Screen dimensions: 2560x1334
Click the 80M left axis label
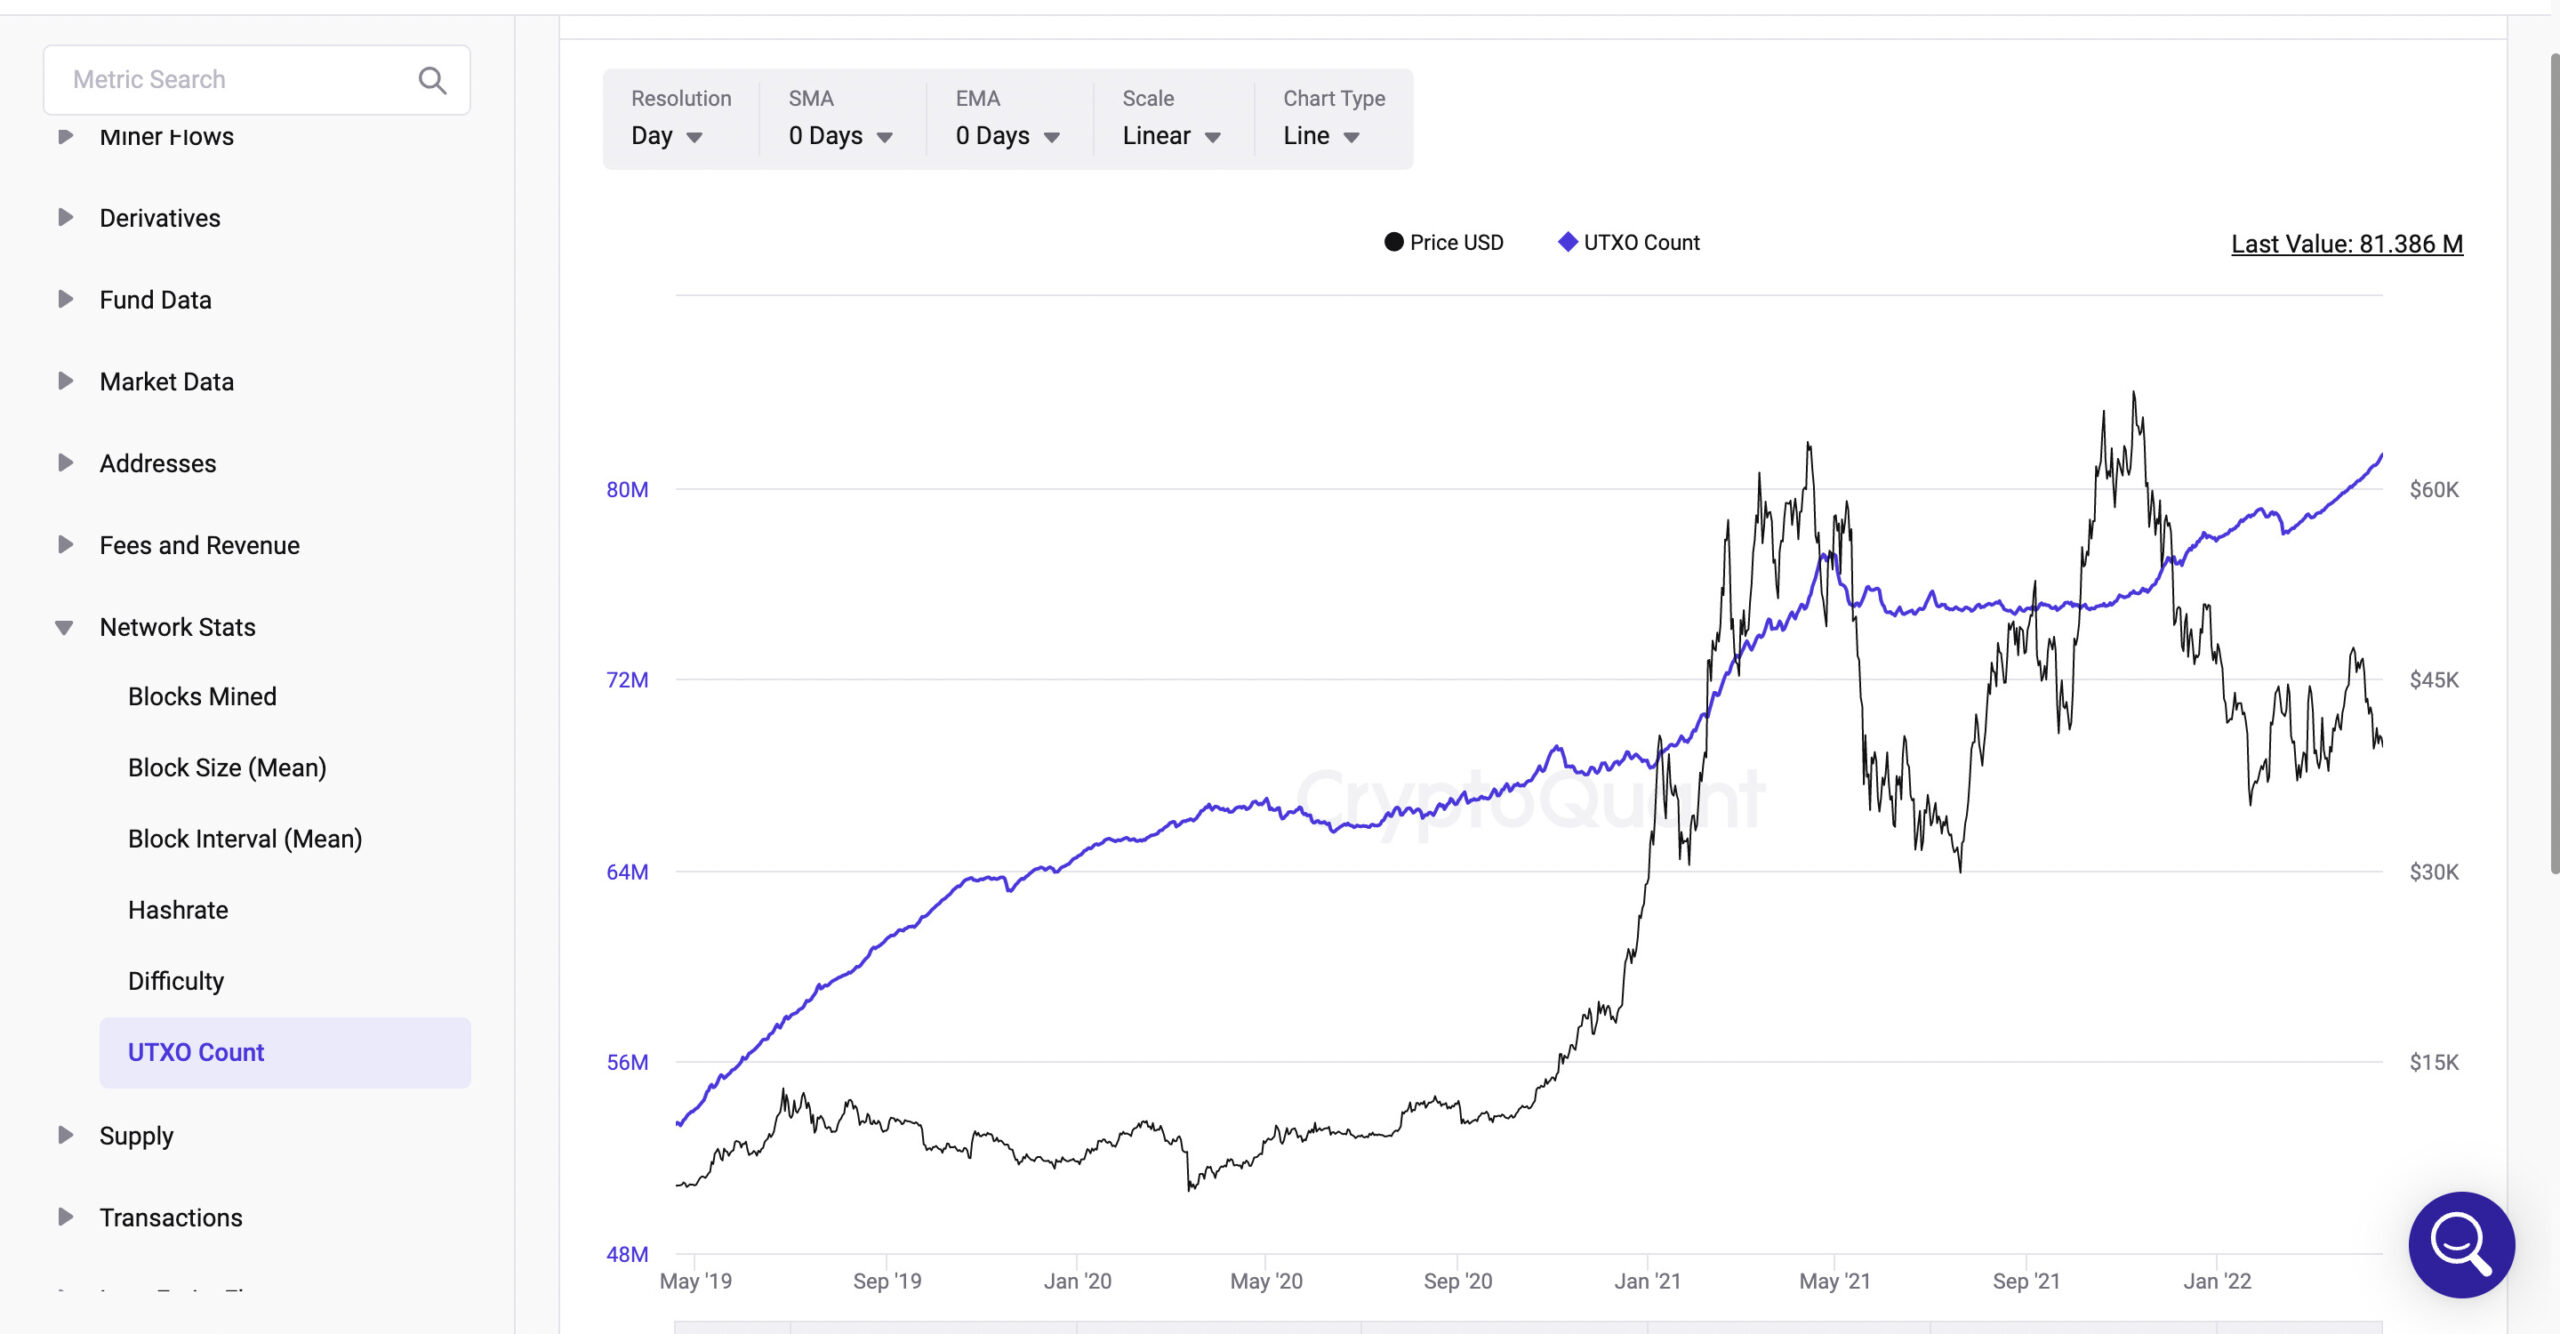click(627, 490)
